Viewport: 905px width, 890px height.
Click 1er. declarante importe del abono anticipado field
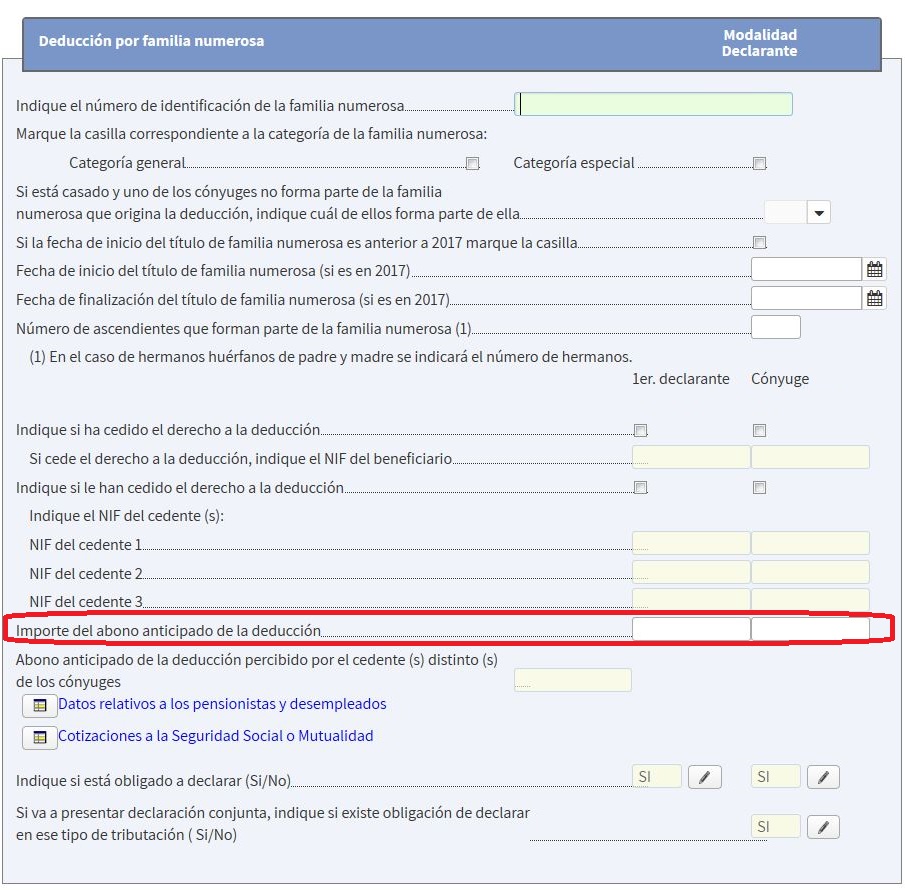tap(691, 630)
